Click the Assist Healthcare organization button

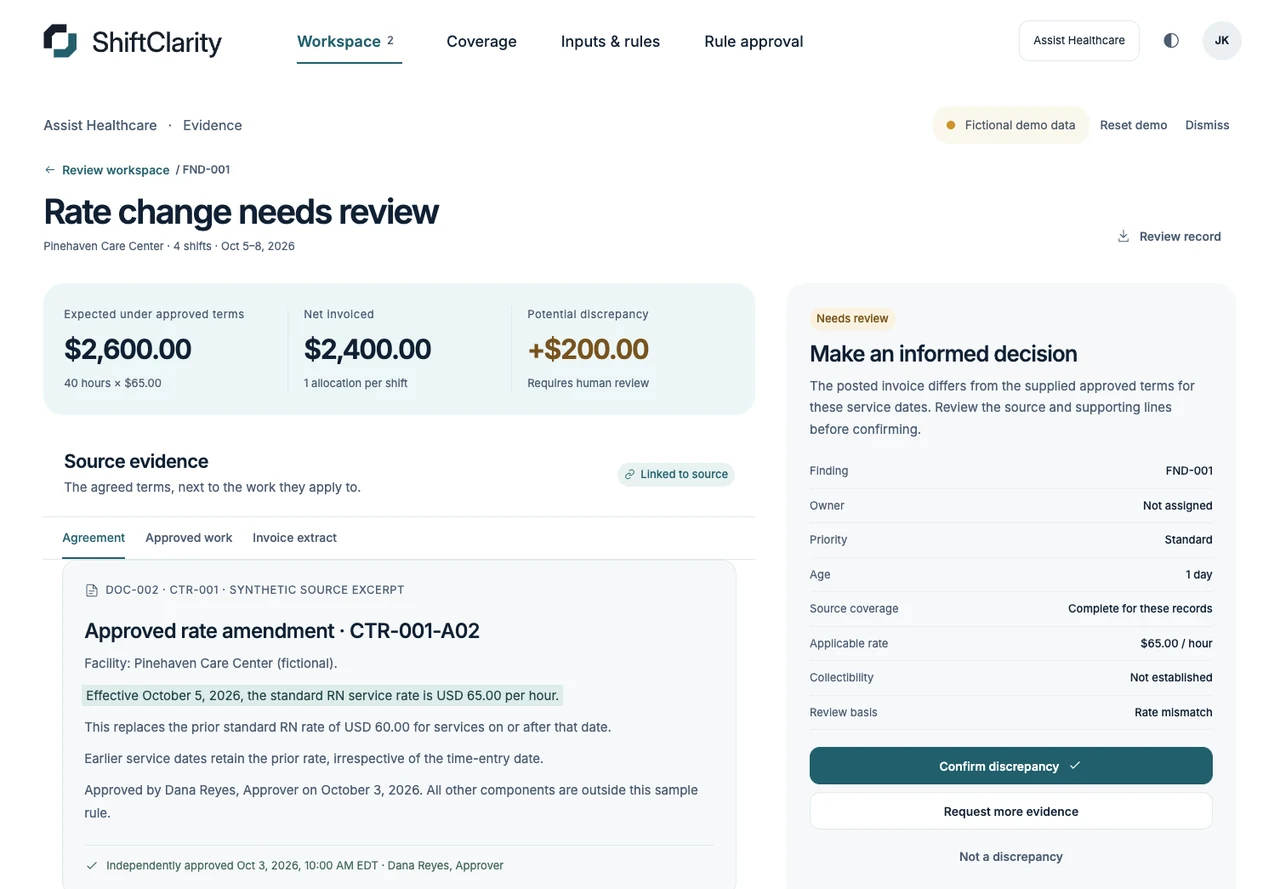[x=1079, y=41]
